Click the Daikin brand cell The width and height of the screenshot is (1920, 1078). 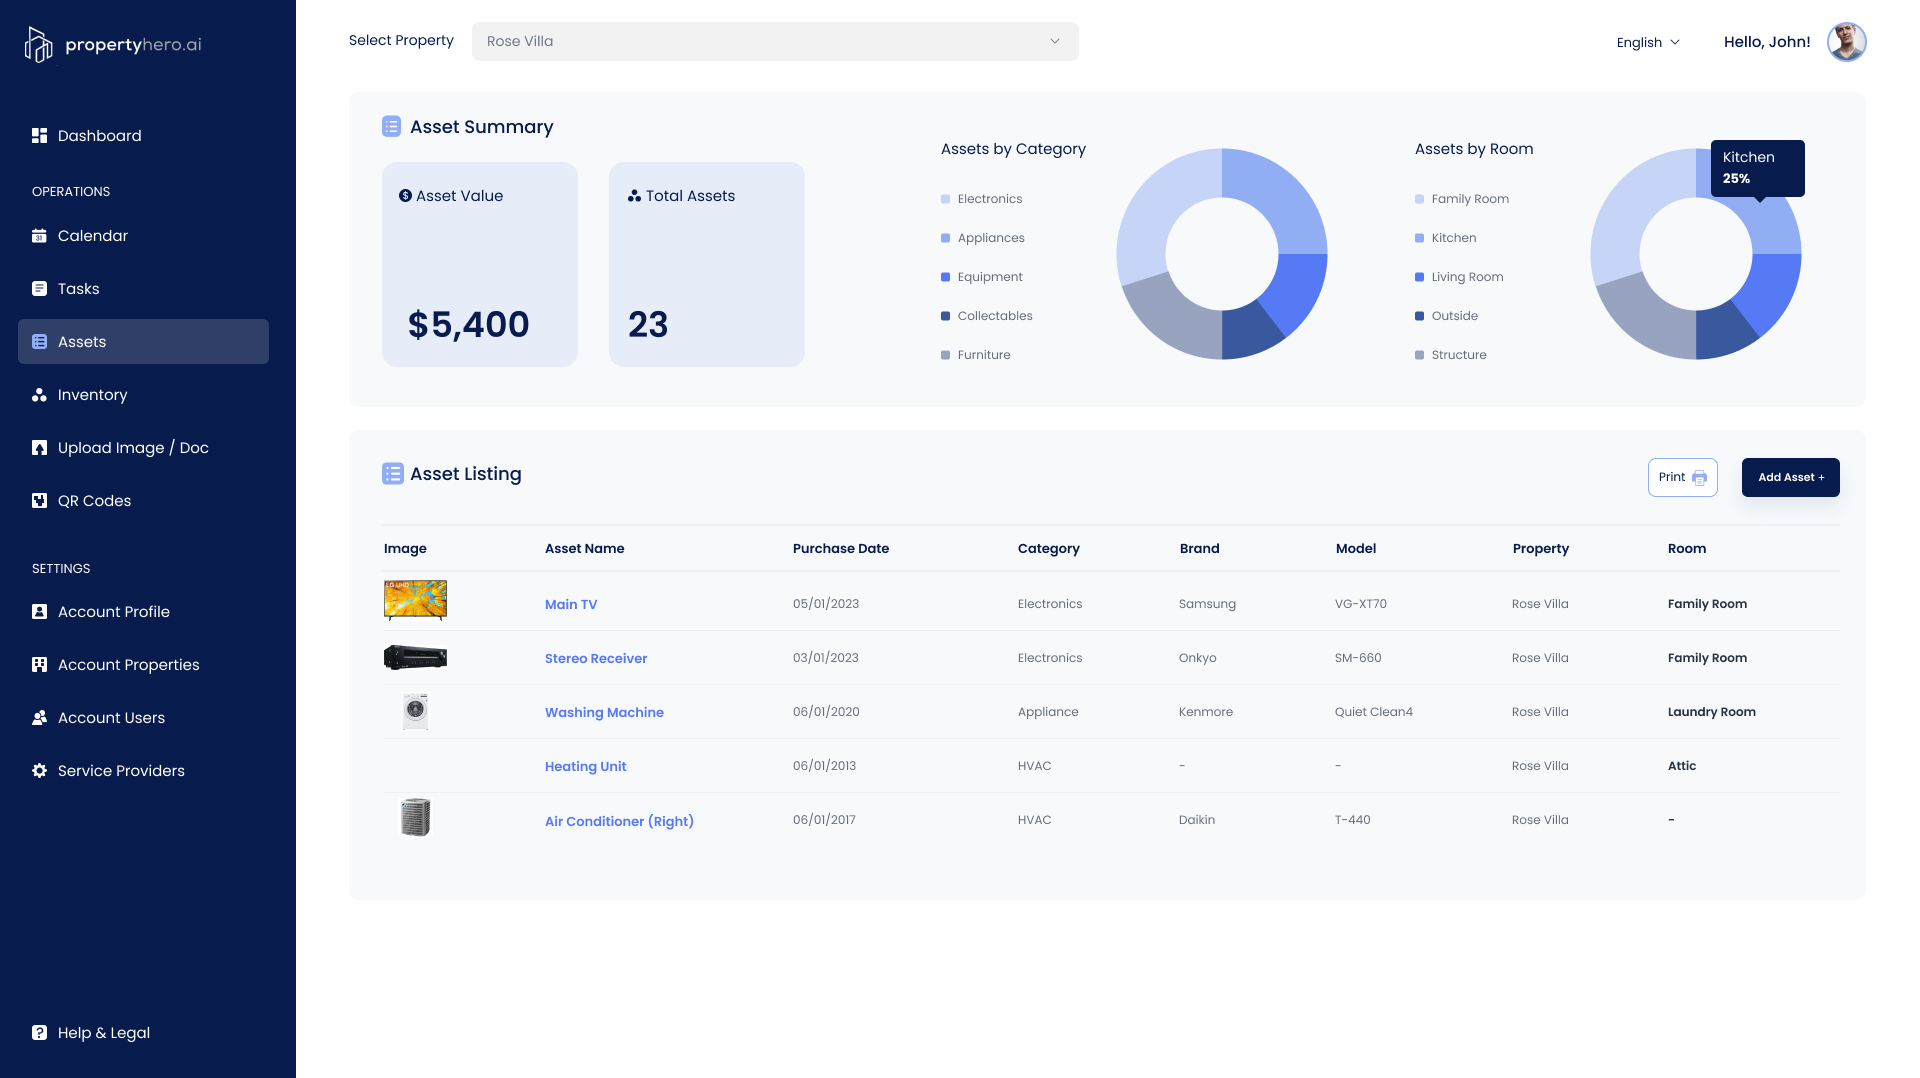tap(1197, 820)
